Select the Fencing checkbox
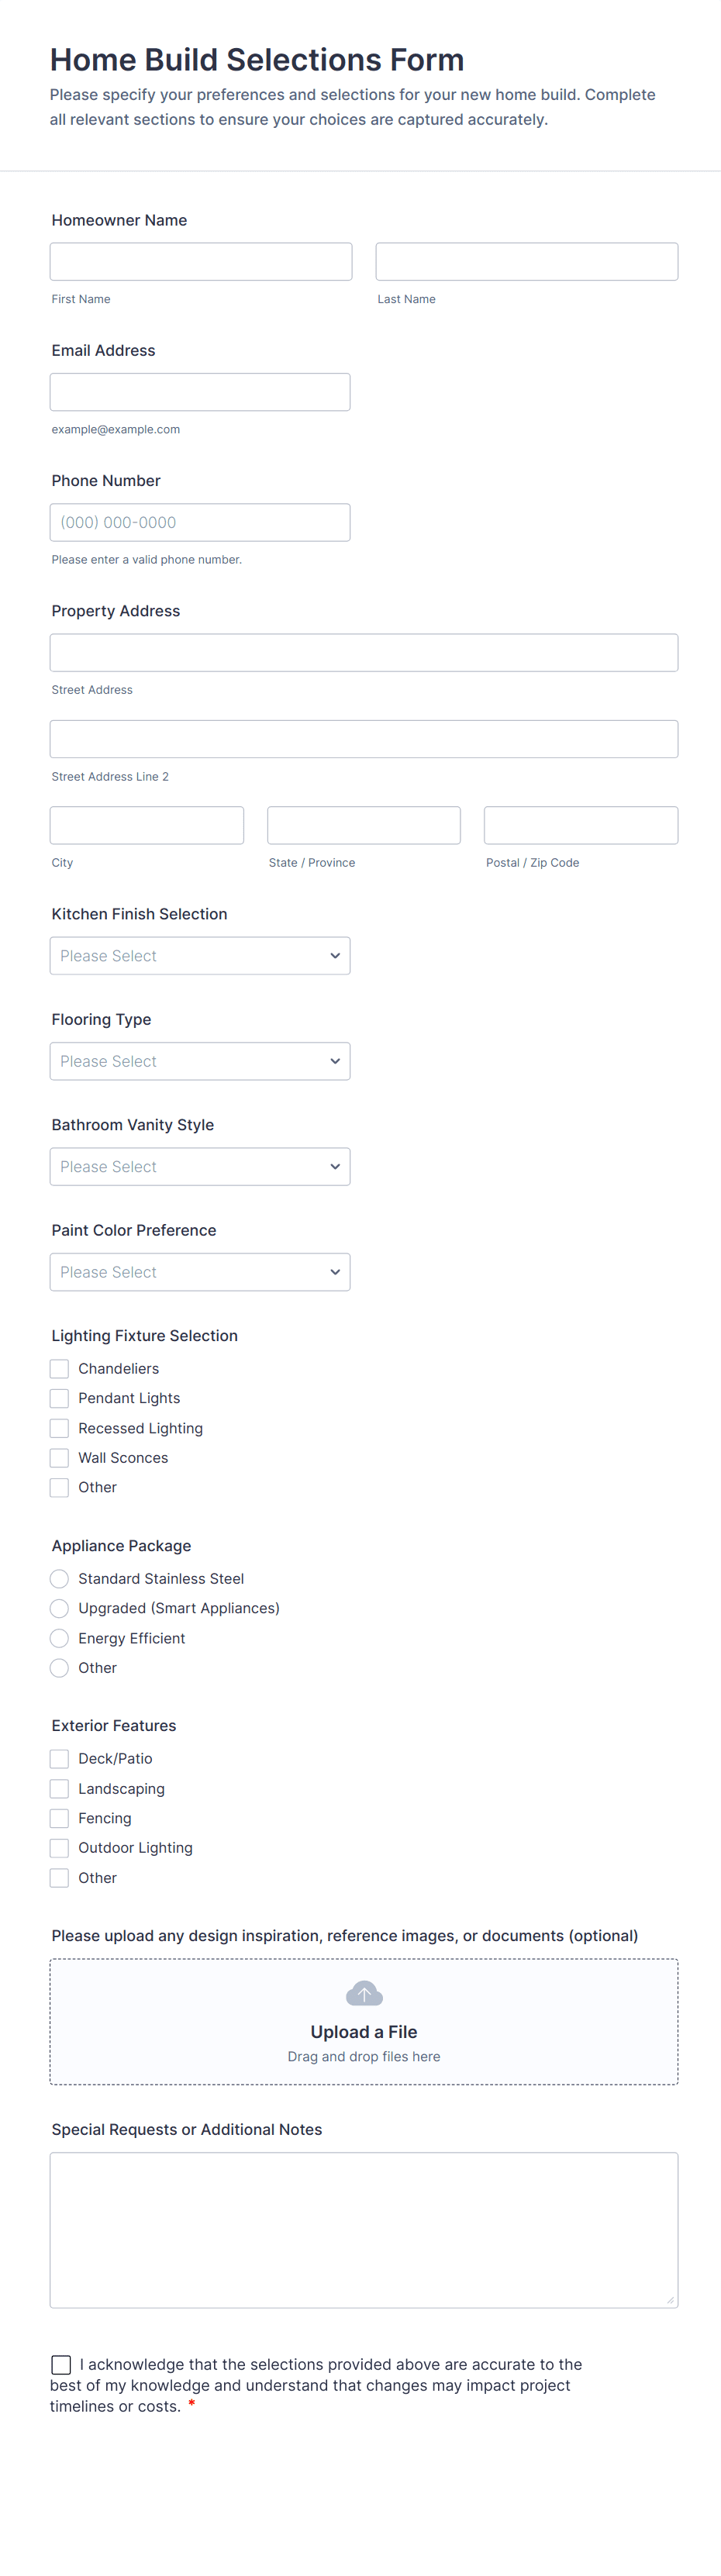This screenshot has width=721, height=2576. [x=60, y=1818]
